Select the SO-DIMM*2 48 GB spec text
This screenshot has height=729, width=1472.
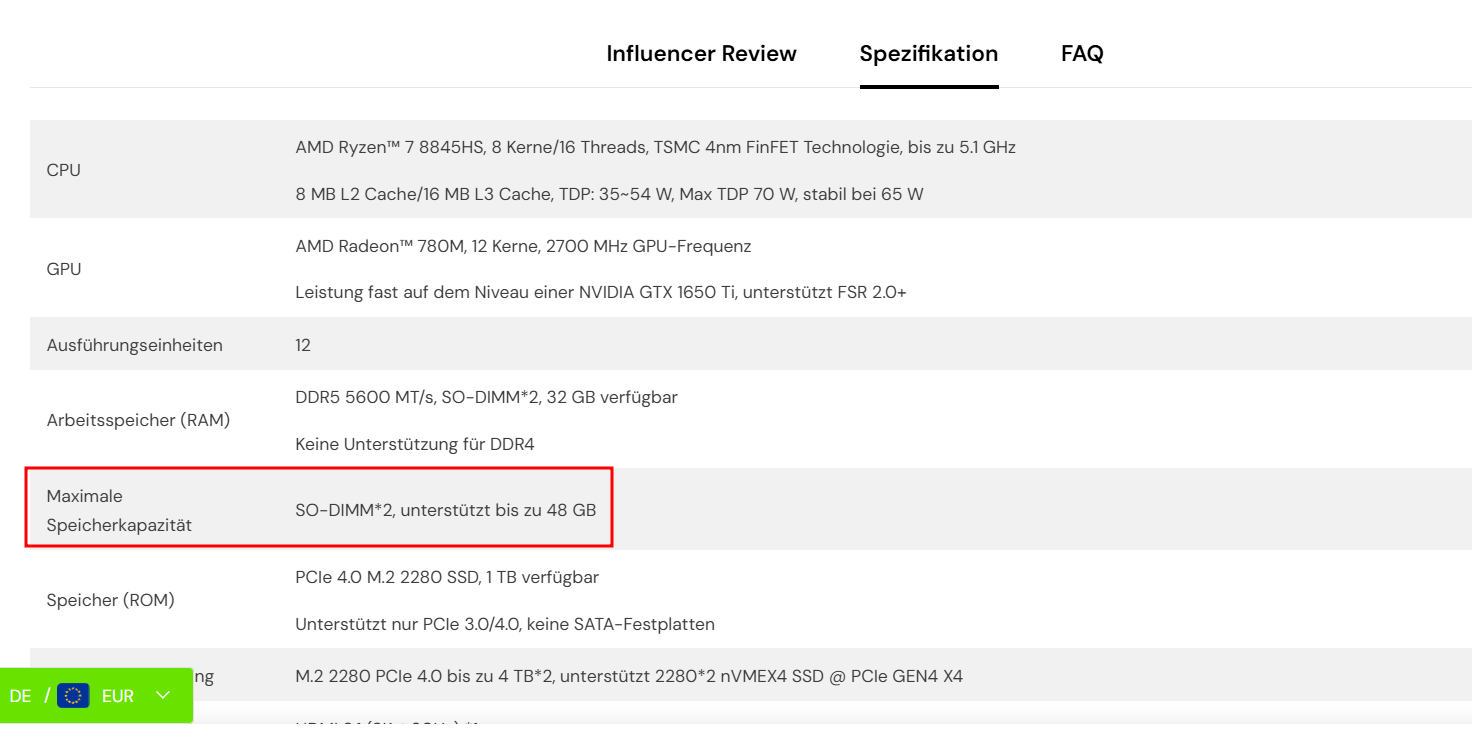pyautogui.click(x=446, y=509)
